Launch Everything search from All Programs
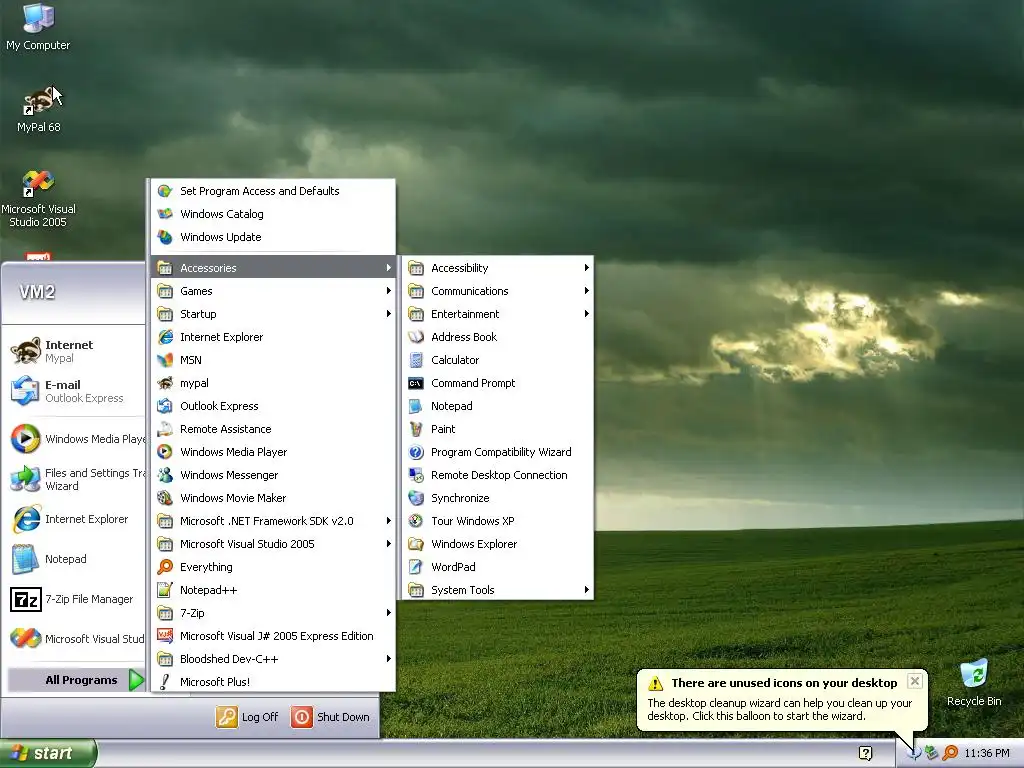The image size is (1024, 768). tap(273, 567)
